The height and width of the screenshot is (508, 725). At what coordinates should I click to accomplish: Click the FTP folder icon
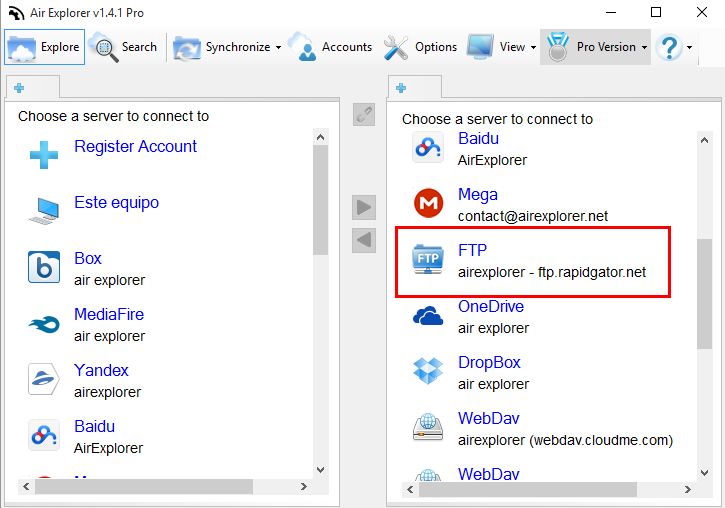[428, 259]
